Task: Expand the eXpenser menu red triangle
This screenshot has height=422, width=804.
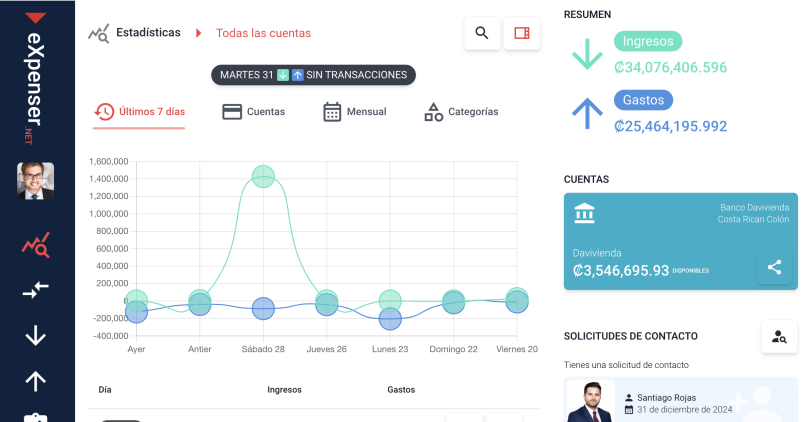Action: pyautogui.click(x=36, y=17)
